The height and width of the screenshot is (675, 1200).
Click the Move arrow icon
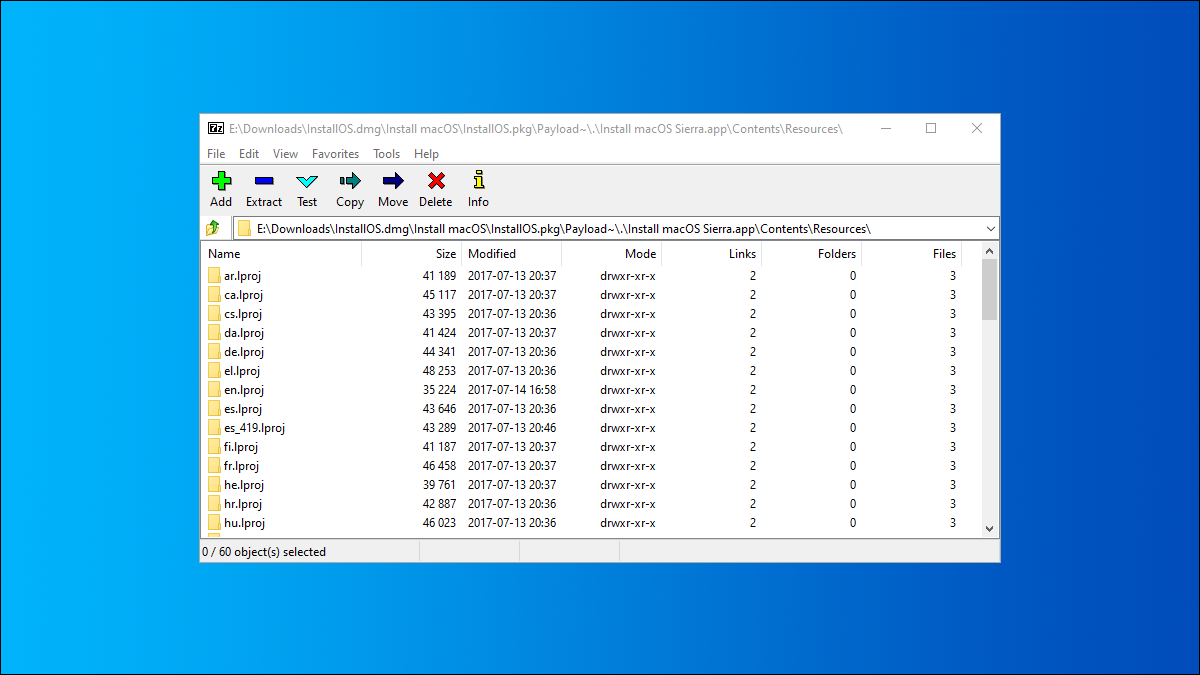point(393,181)
